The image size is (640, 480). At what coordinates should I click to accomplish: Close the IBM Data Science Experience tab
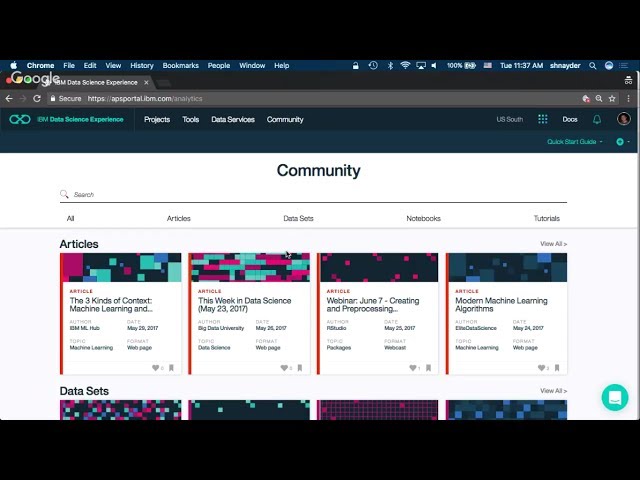[x=146, y=82]
